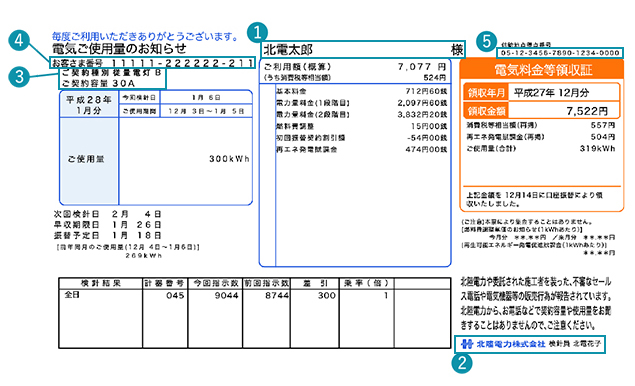Click the thank-you line 毎度ご利用いただきありがとうございます。
The width and height of the screenshot is (635, 386).
146,36
